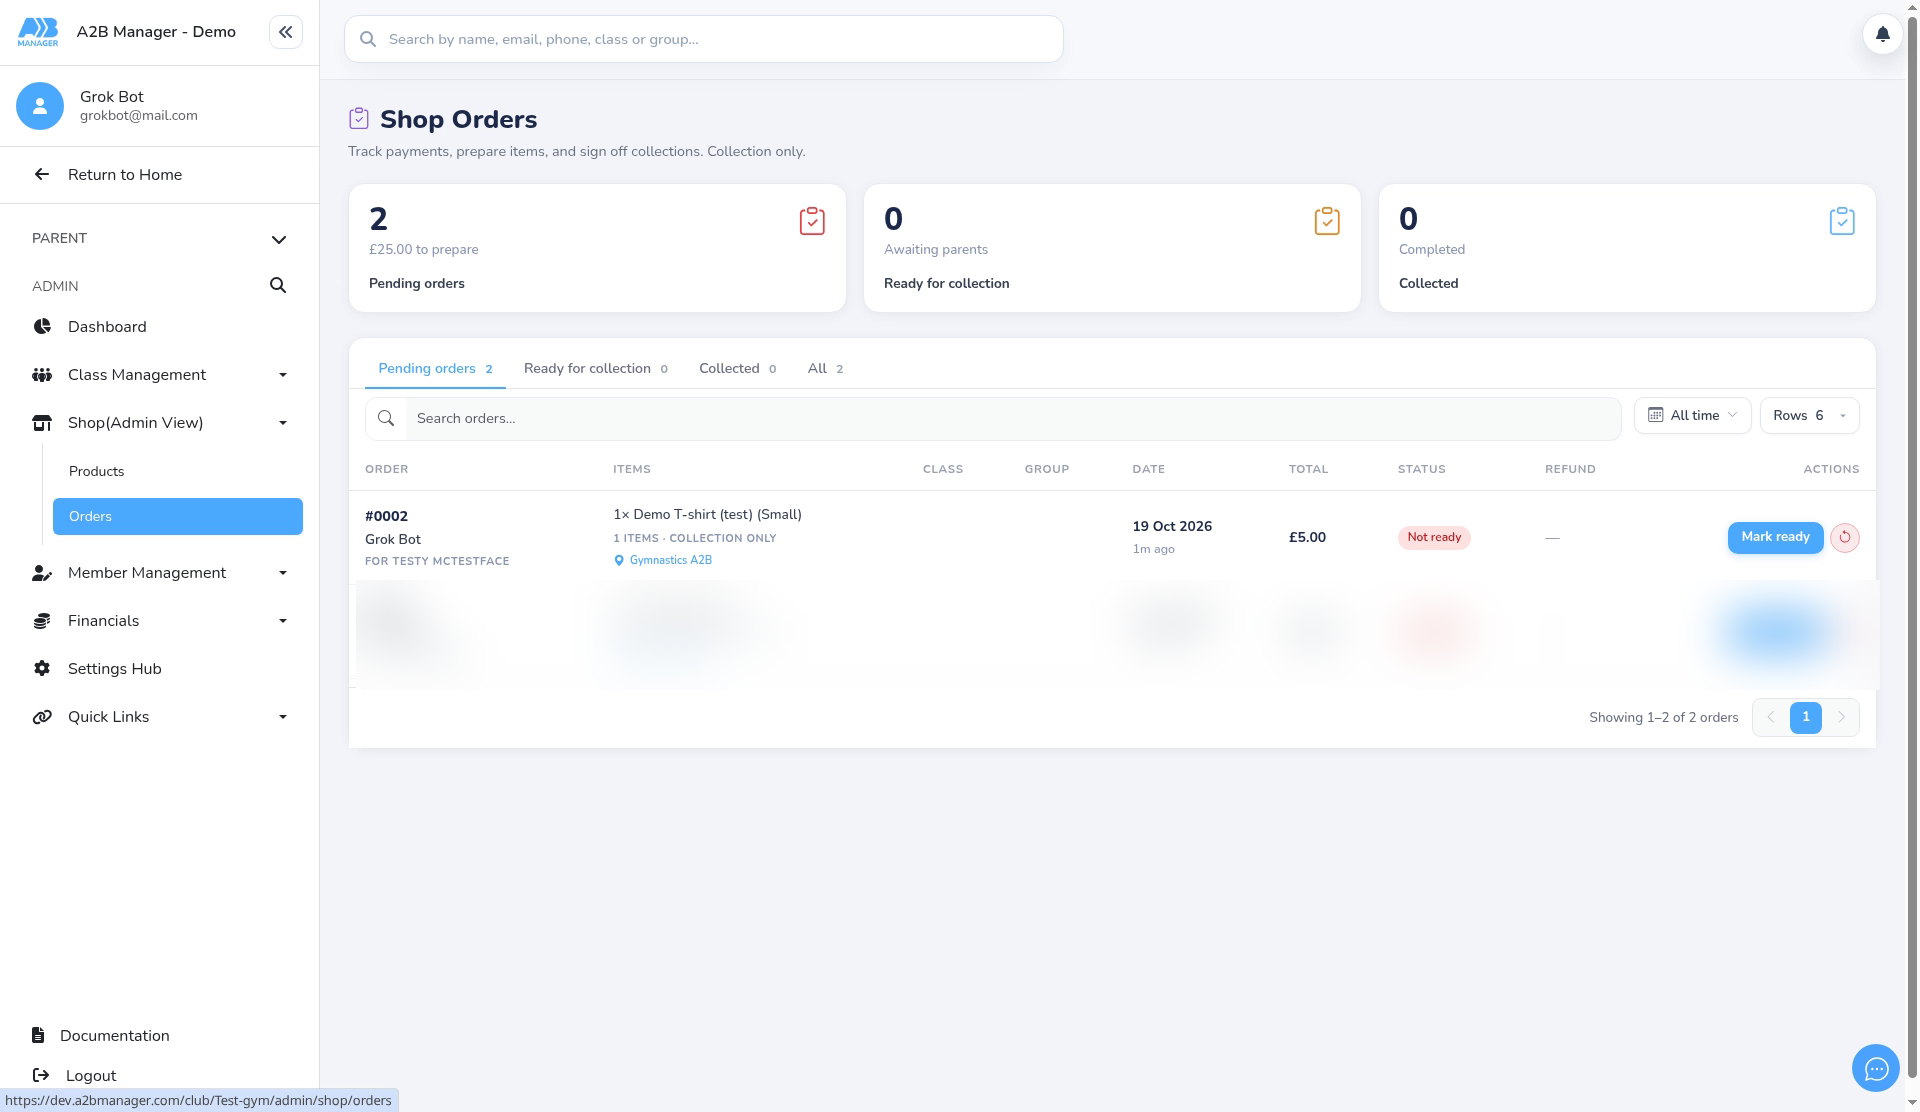The width and height of the screenshot is (1920, 1112).
Task: Switch to Pending orders tab
Action: [x=435, y=369]
